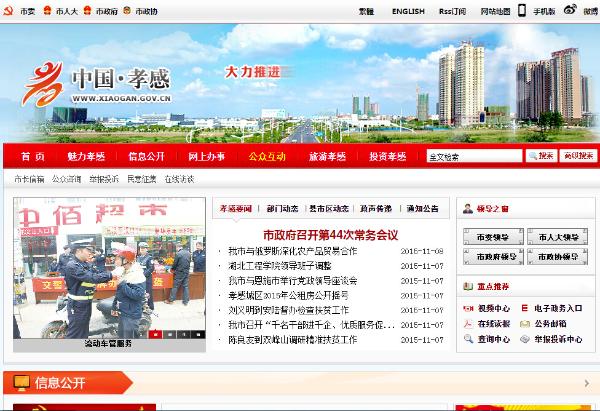This screenshot has width=600, height=411.
Task: Open article 孝感城区2015年公租房公开摇号
Action: pyautogui.click(x=288, y=295)
